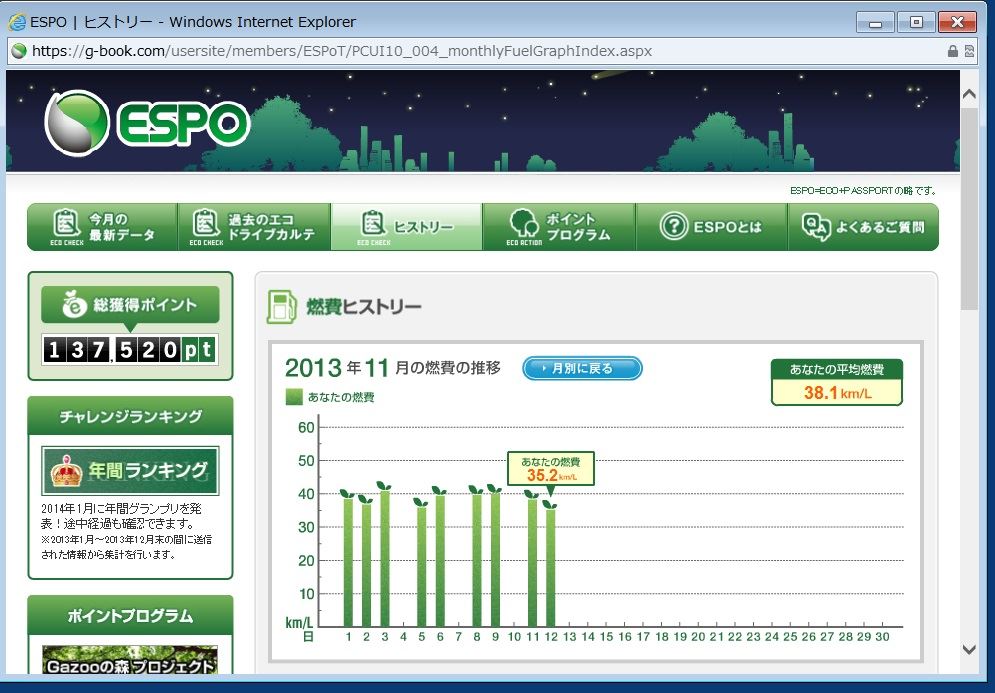The height and width of the screenshot is (693, 995).
Task: Click the あなたの平均燃費 38.1 km/L box
Action: [x=836, y=383]
